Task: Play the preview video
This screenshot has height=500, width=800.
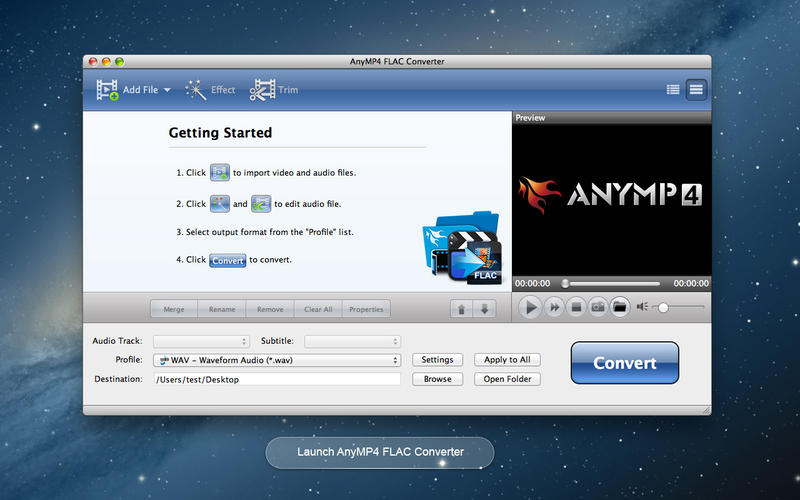Action: click(530, 307)
